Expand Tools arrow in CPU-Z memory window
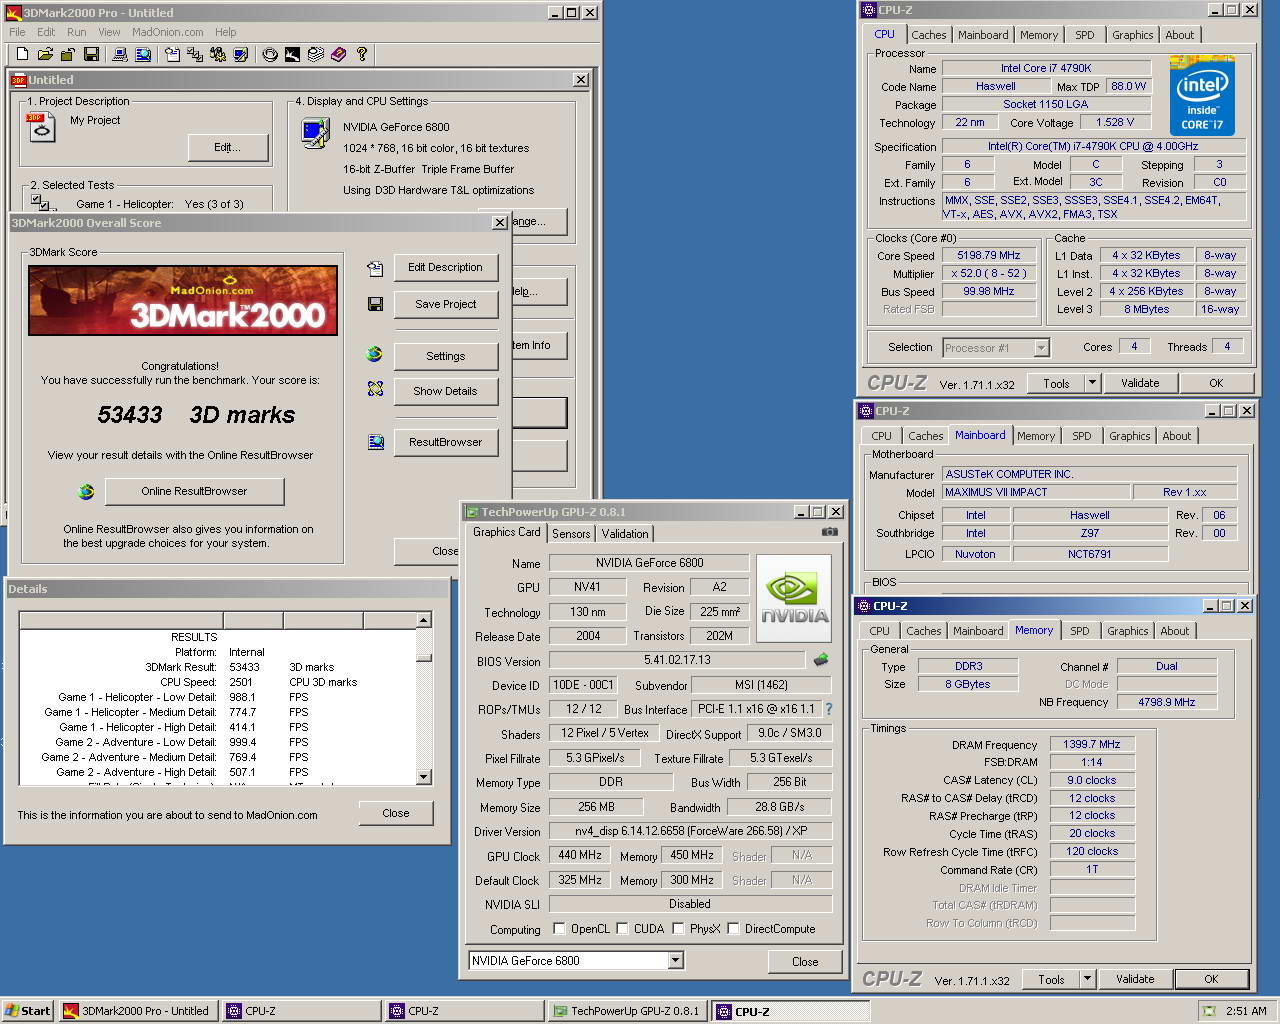Screen dimensions: 1280x1024 pyautogui.click(x=1088, y=979)
